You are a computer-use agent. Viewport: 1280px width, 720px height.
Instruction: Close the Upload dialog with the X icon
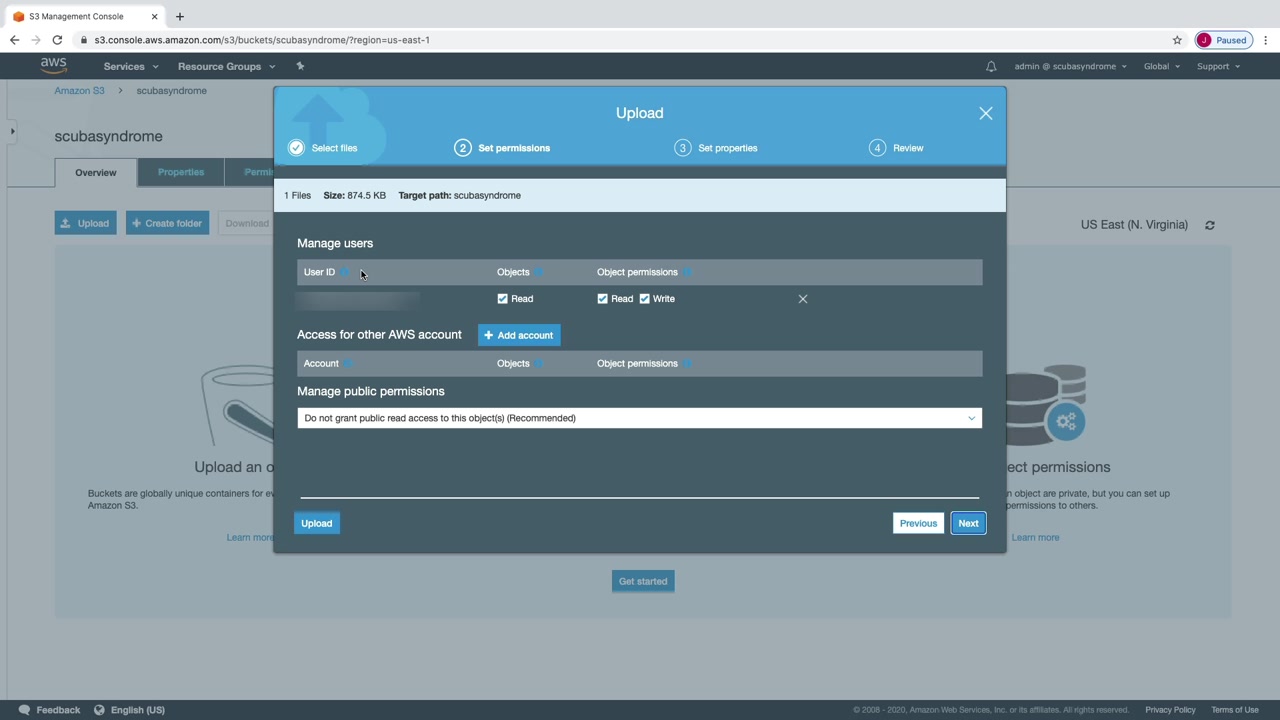986,114
